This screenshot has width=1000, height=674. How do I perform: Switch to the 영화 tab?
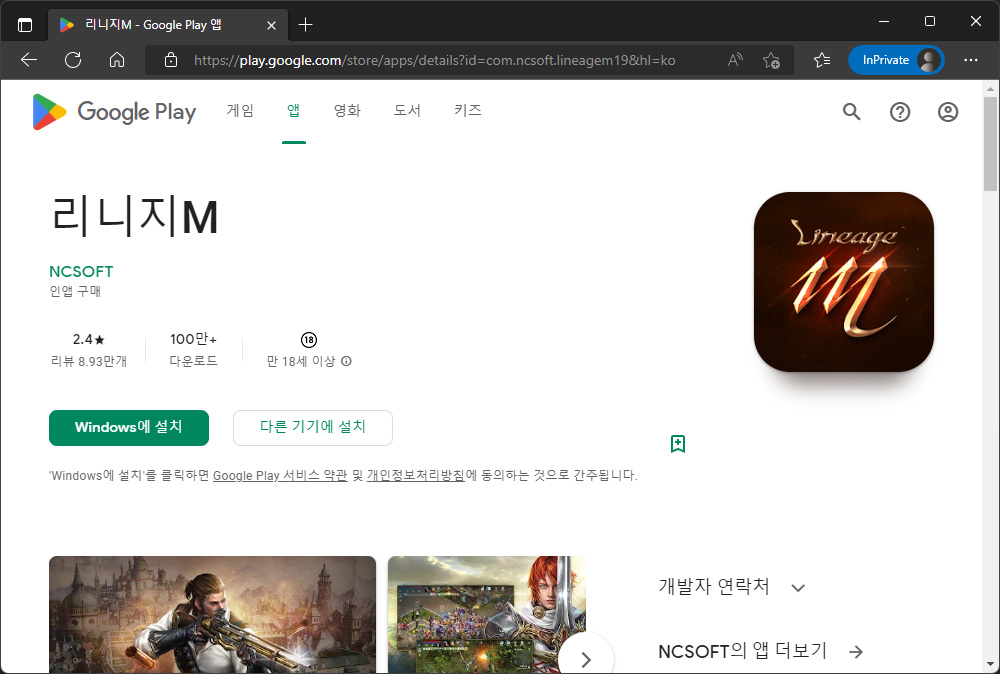coord(347,110)
